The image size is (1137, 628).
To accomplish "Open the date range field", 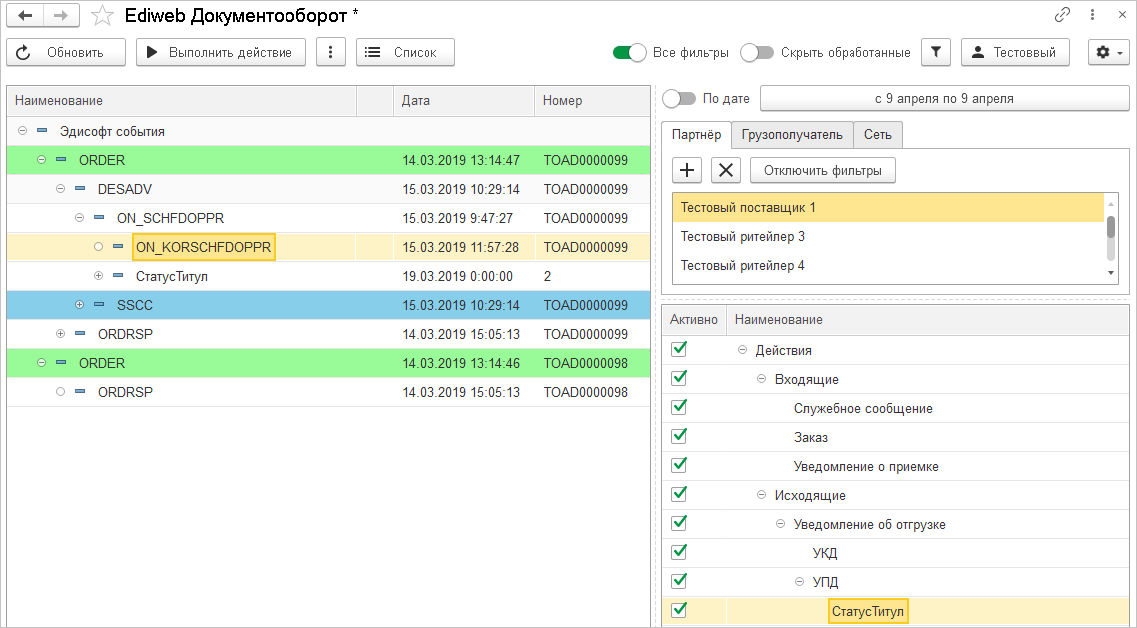I will 944,98.
